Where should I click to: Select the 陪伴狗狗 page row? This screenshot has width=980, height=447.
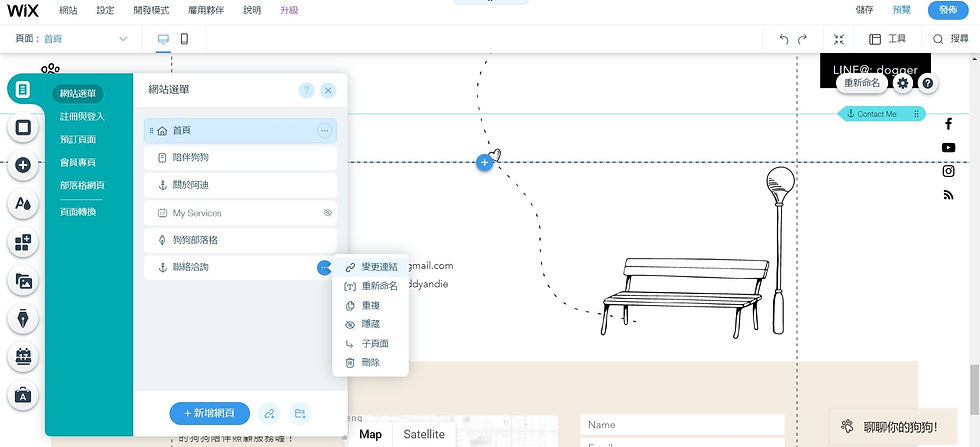[x=241, y=158]
